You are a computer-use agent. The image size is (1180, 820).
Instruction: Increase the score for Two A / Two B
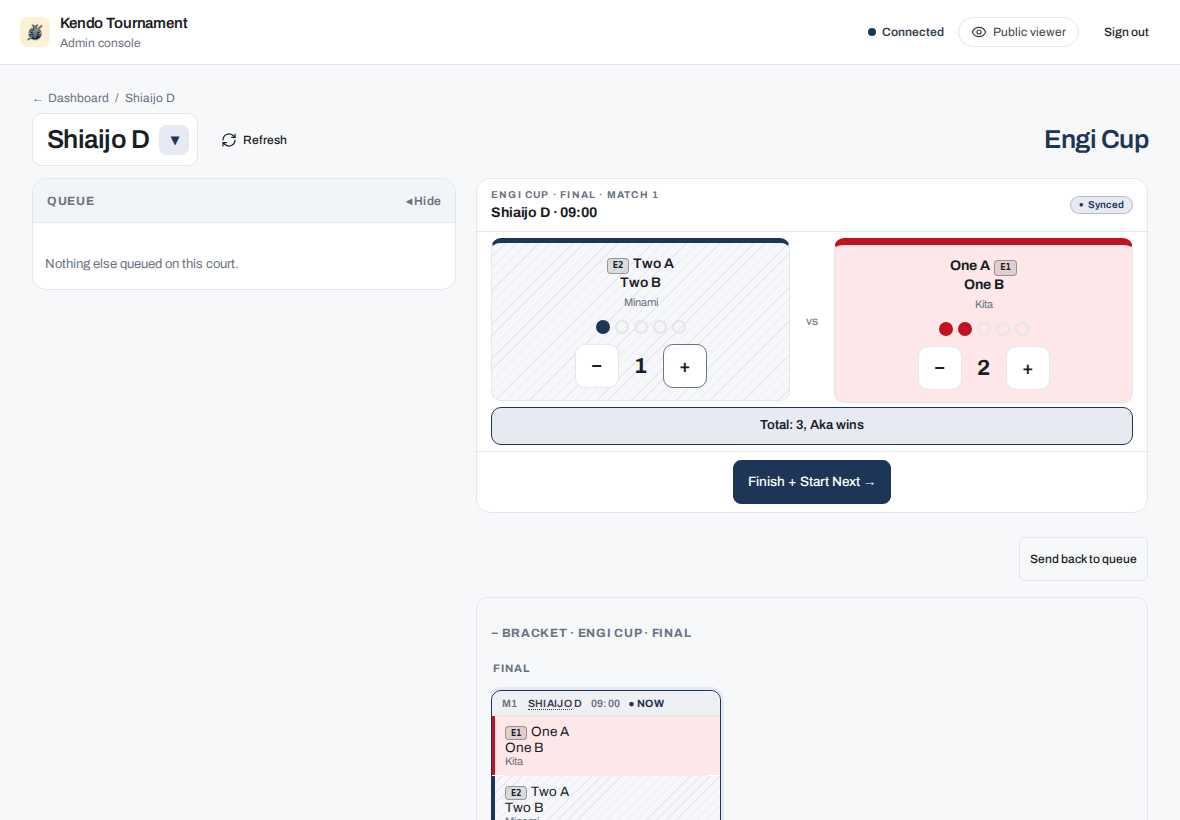[x=685, y=366]
